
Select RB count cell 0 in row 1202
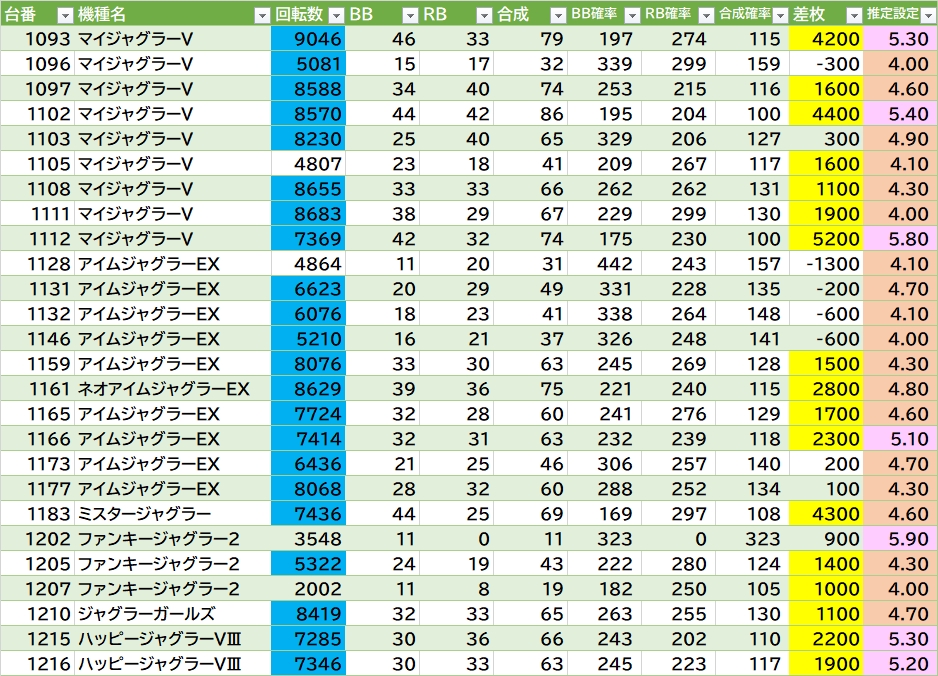[x=456, y=539]
